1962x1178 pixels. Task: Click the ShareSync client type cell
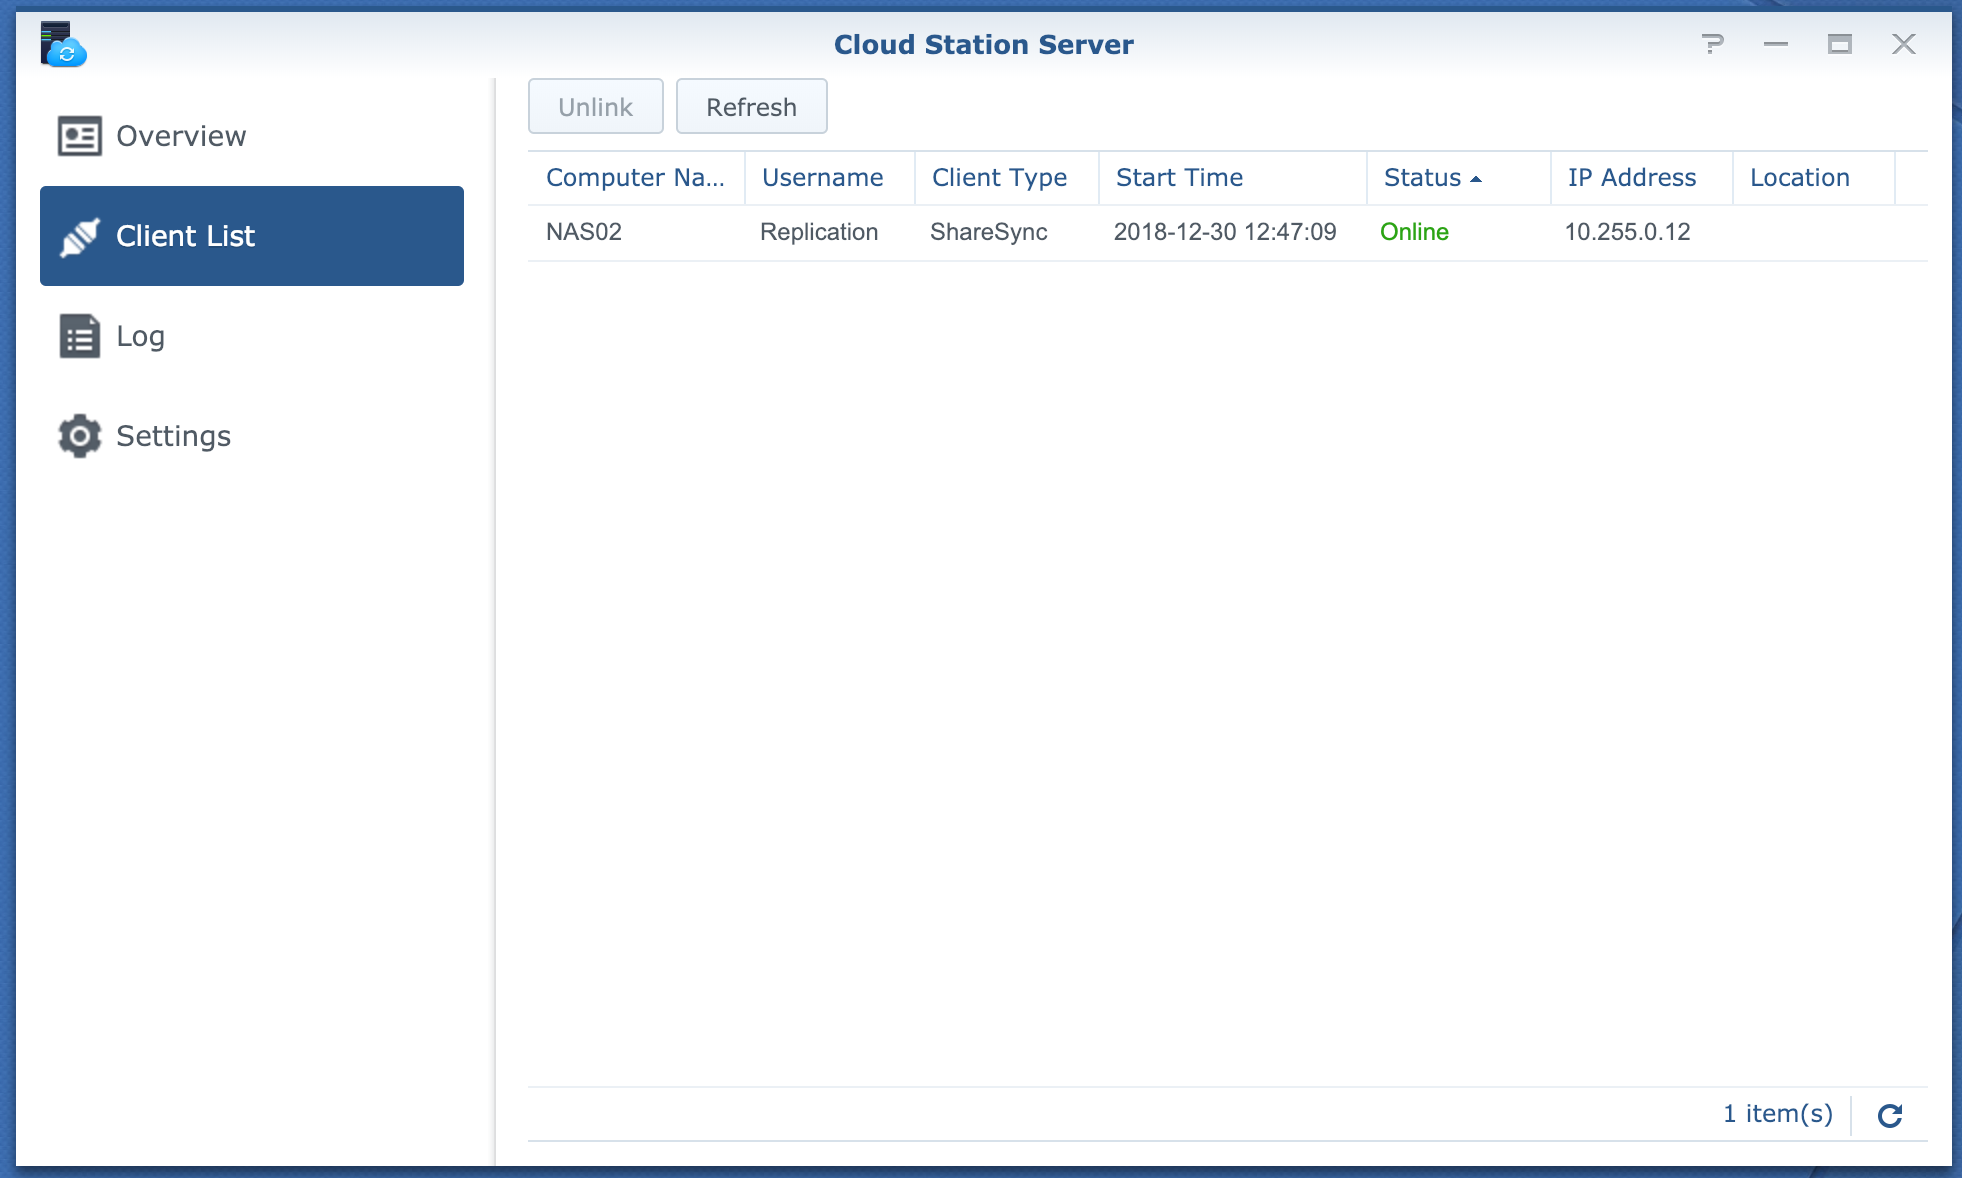click(x=989, y=232)
